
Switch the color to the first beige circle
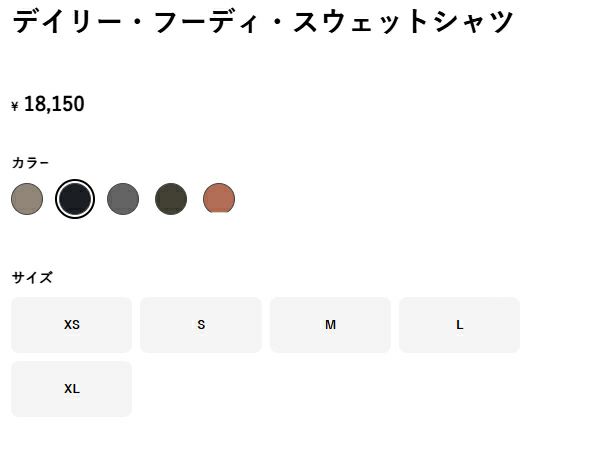point(27,199)
